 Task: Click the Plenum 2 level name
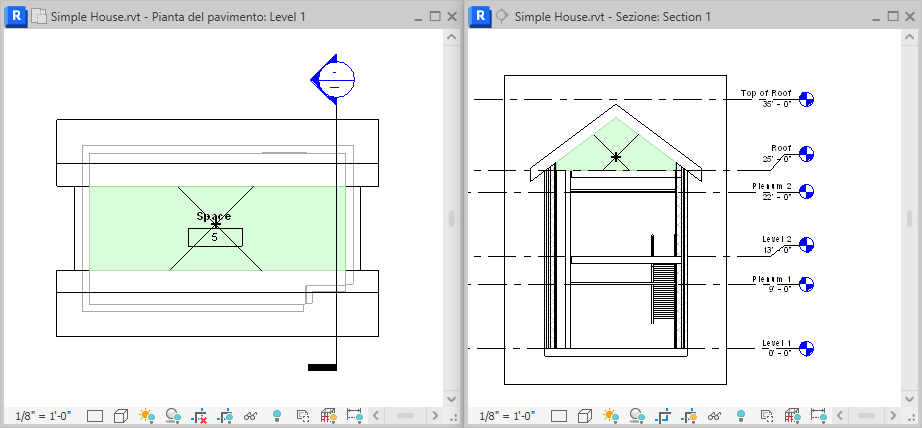click(x=771, y=186)
